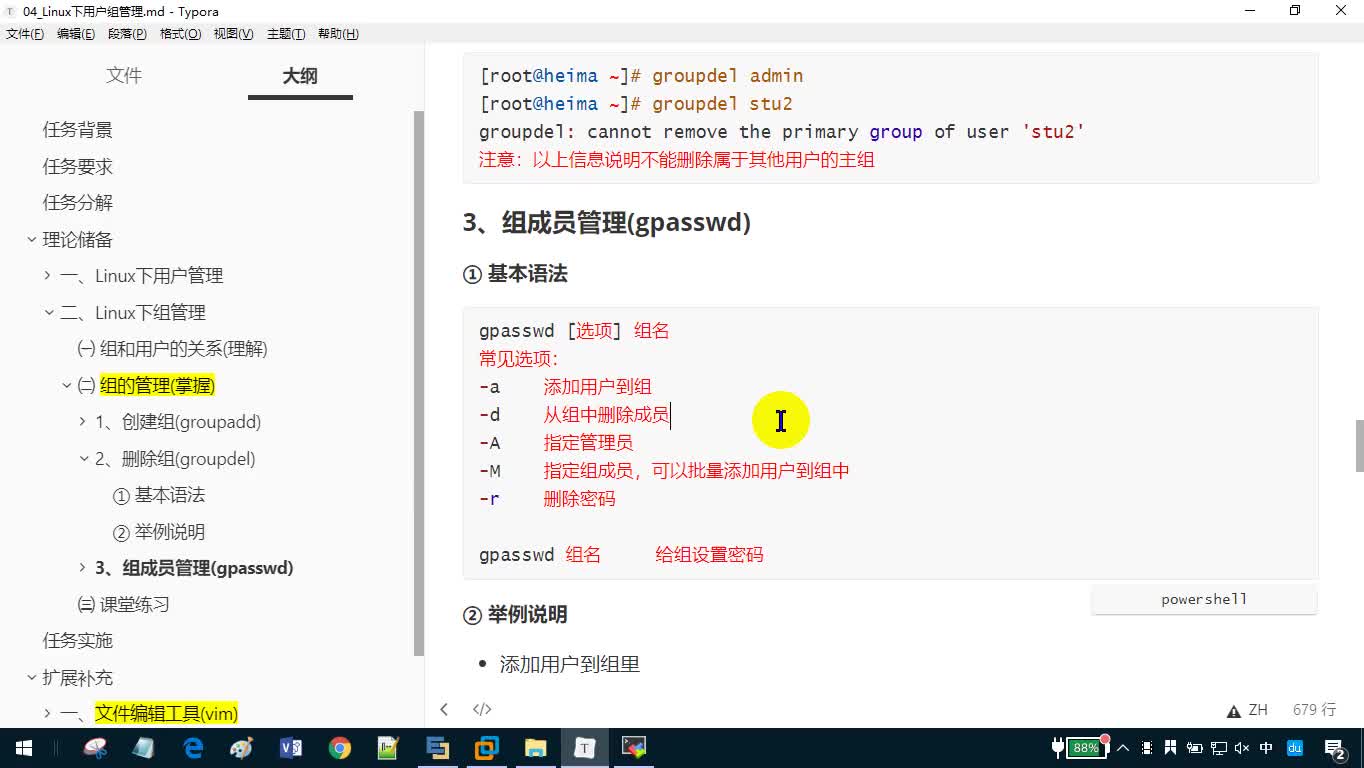1364x768 pixels.
Task: Place cursor in -A 指定管理员 line
Action: 556,442
